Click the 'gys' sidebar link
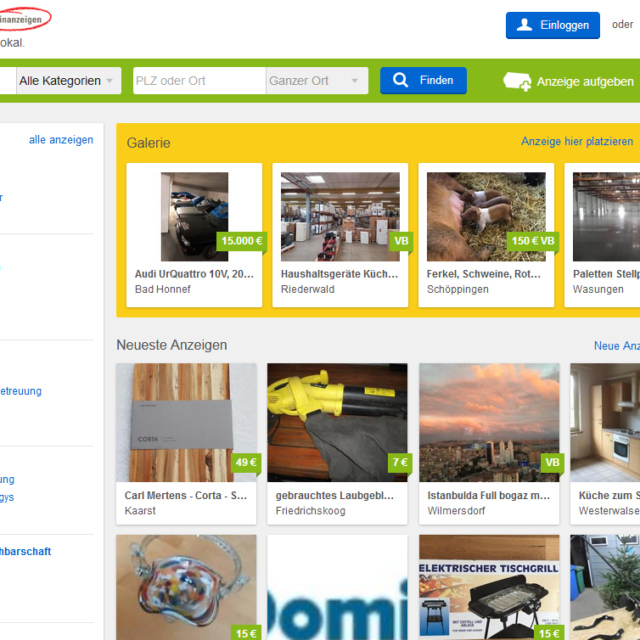 [x=7, y=497]
